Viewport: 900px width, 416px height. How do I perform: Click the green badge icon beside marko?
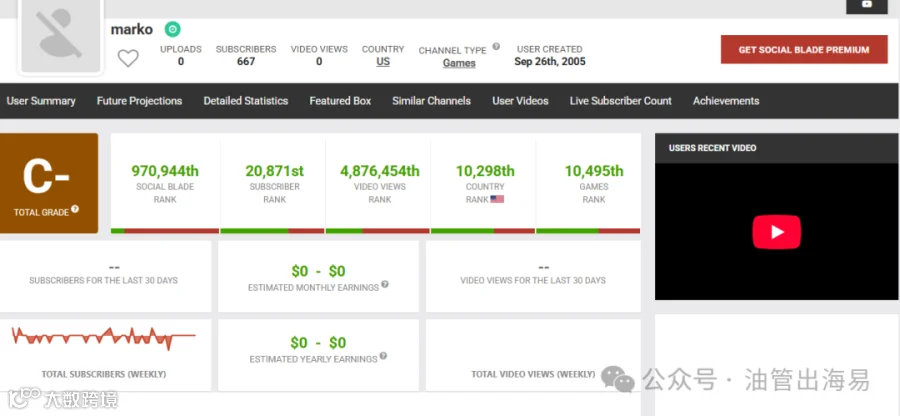pos(172,29)
